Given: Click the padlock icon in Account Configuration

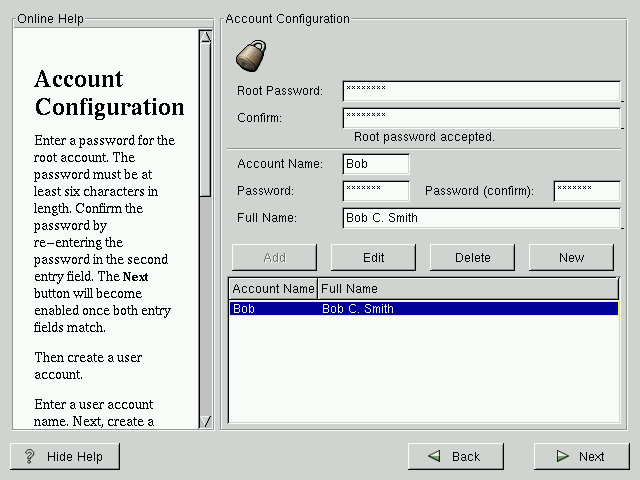Looking at the screenshot, I should [x=250, y=55].
